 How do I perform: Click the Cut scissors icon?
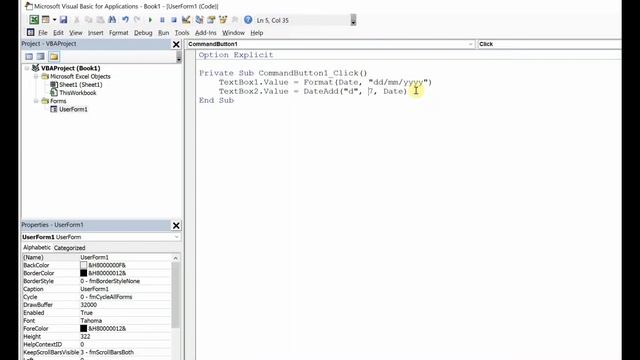(76, 20)
